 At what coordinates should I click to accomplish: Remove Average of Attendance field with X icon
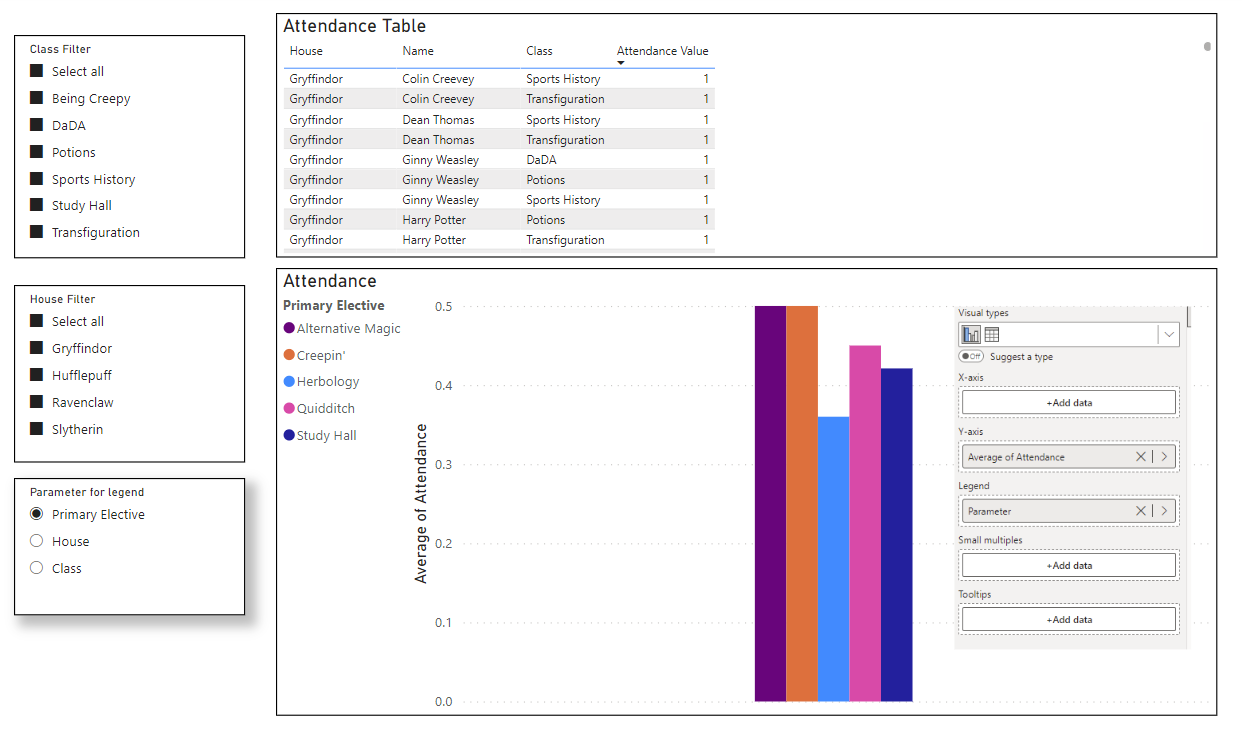(1140, 457)
